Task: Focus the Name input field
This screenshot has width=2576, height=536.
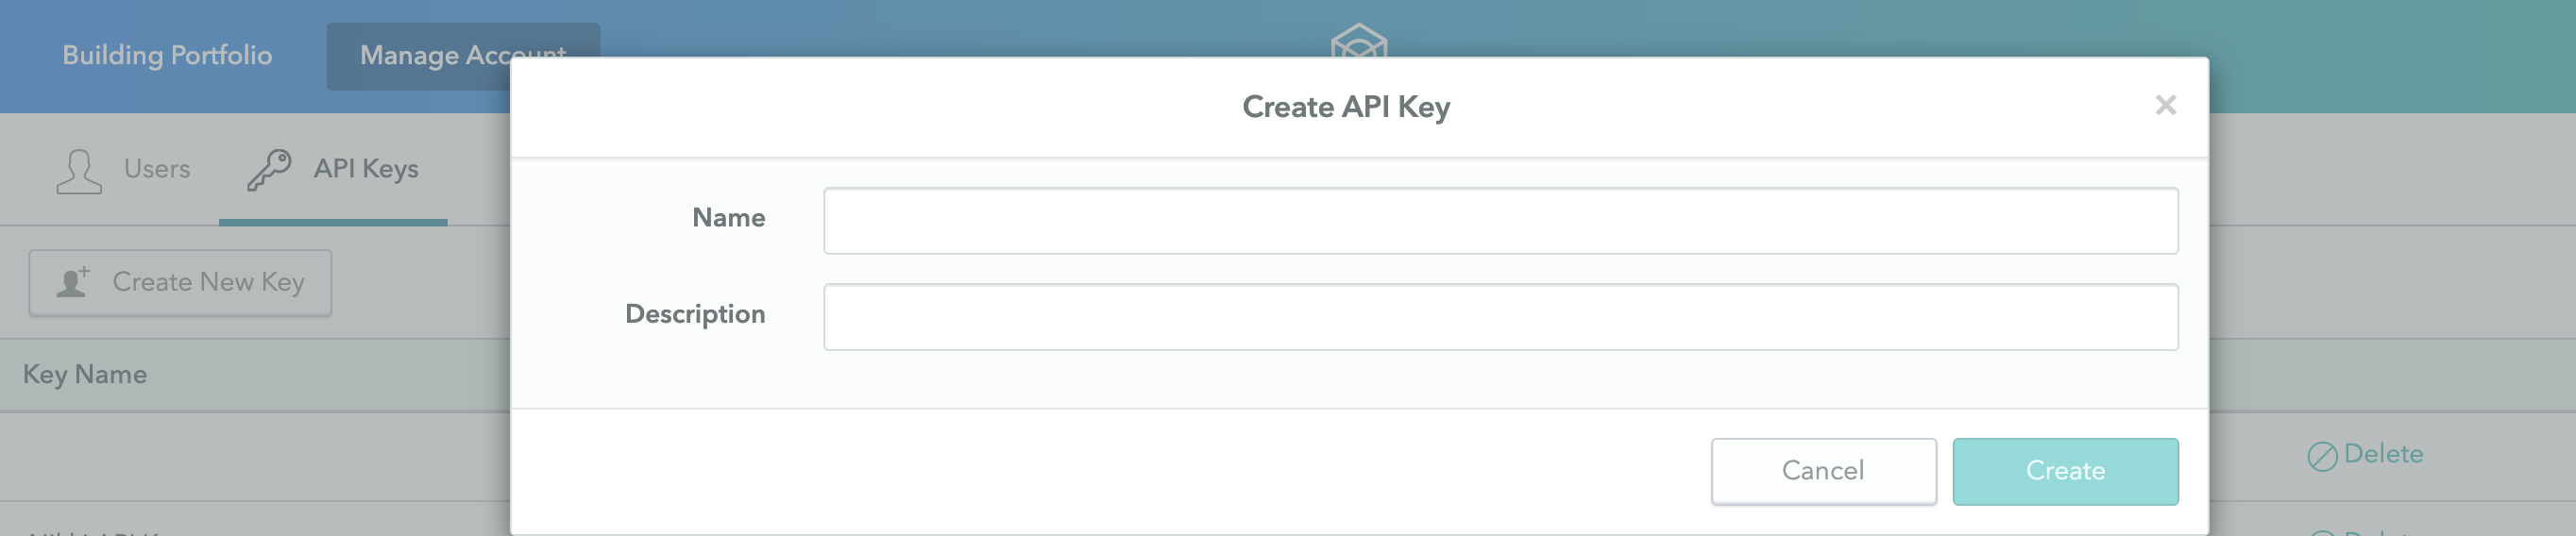Action: click(1500, 221)
